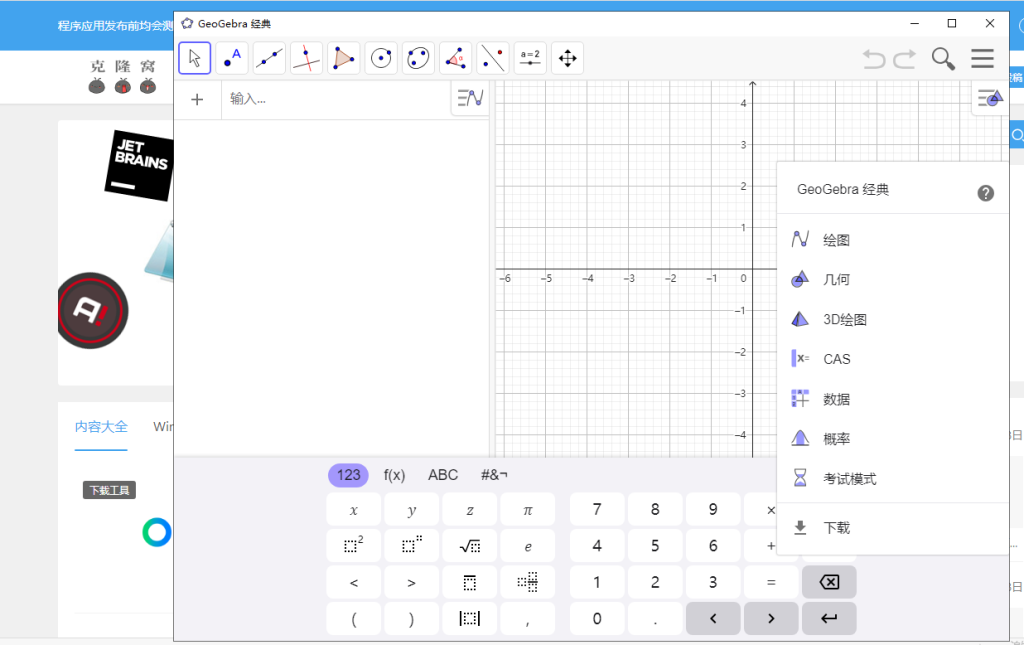Tap the less-than key
Image resolution: width=1024 pixels, height=645 pixels.
click(x=353, y=582)
